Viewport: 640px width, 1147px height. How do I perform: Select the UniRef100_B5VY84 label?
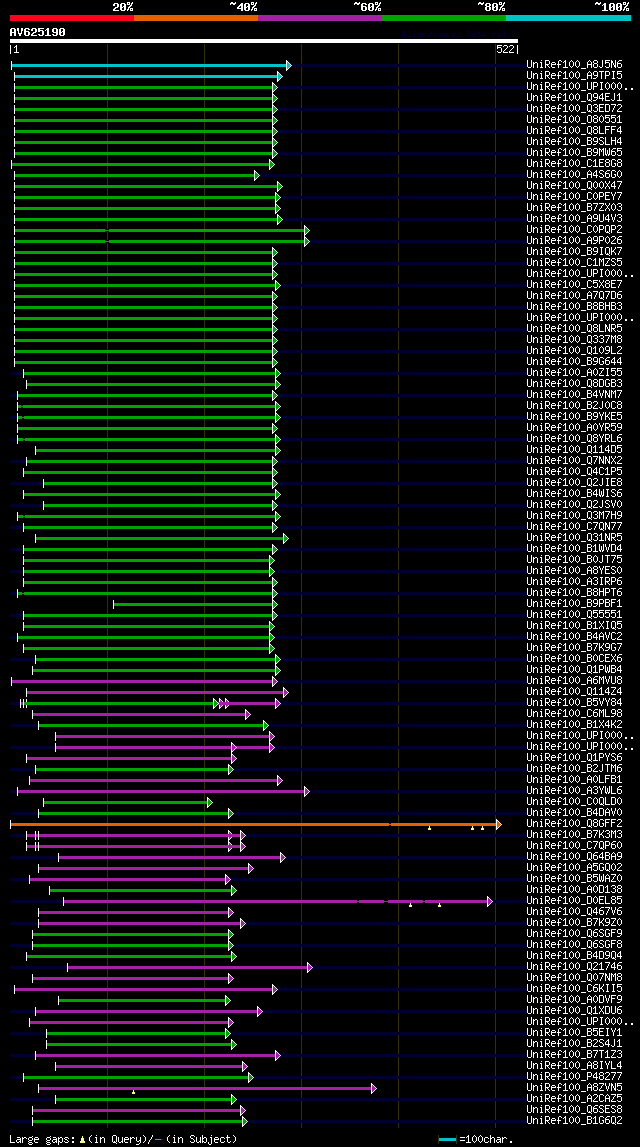tap(574, 702)
